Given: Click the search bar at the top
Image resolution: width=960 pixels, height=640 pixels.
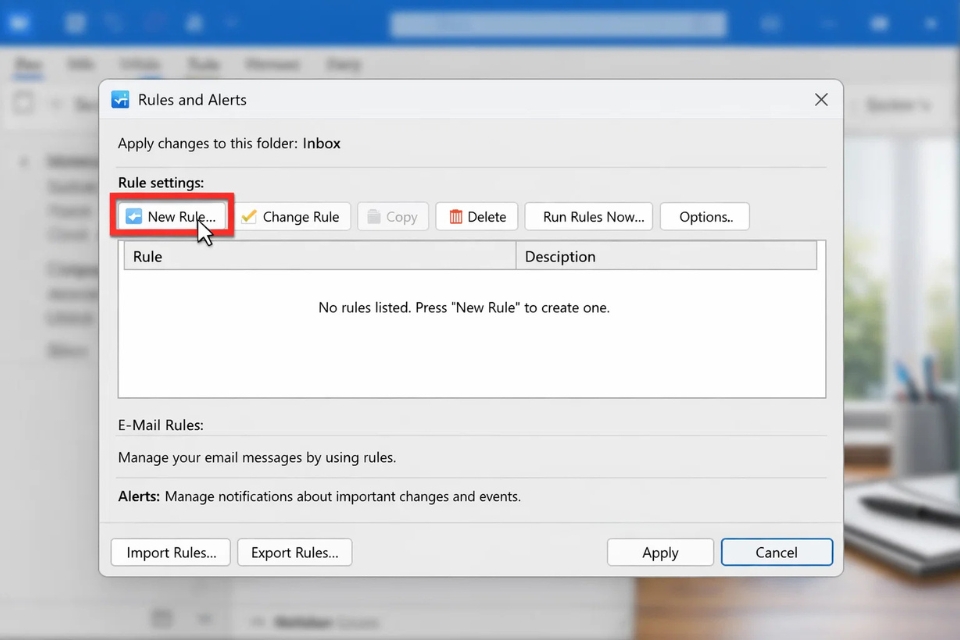Looking at the screenshot, I should [x=558, y=23].
